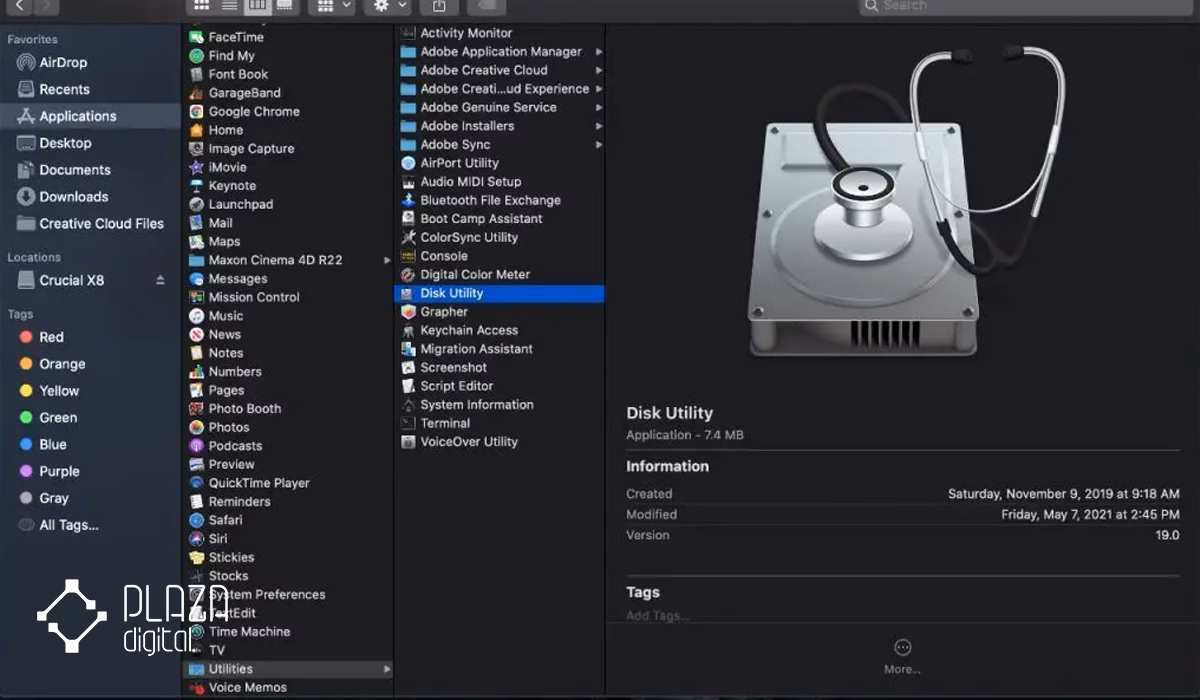The image size is (1200, 700).
Task: Select the Utilities folder row
Action: (288, 669)
